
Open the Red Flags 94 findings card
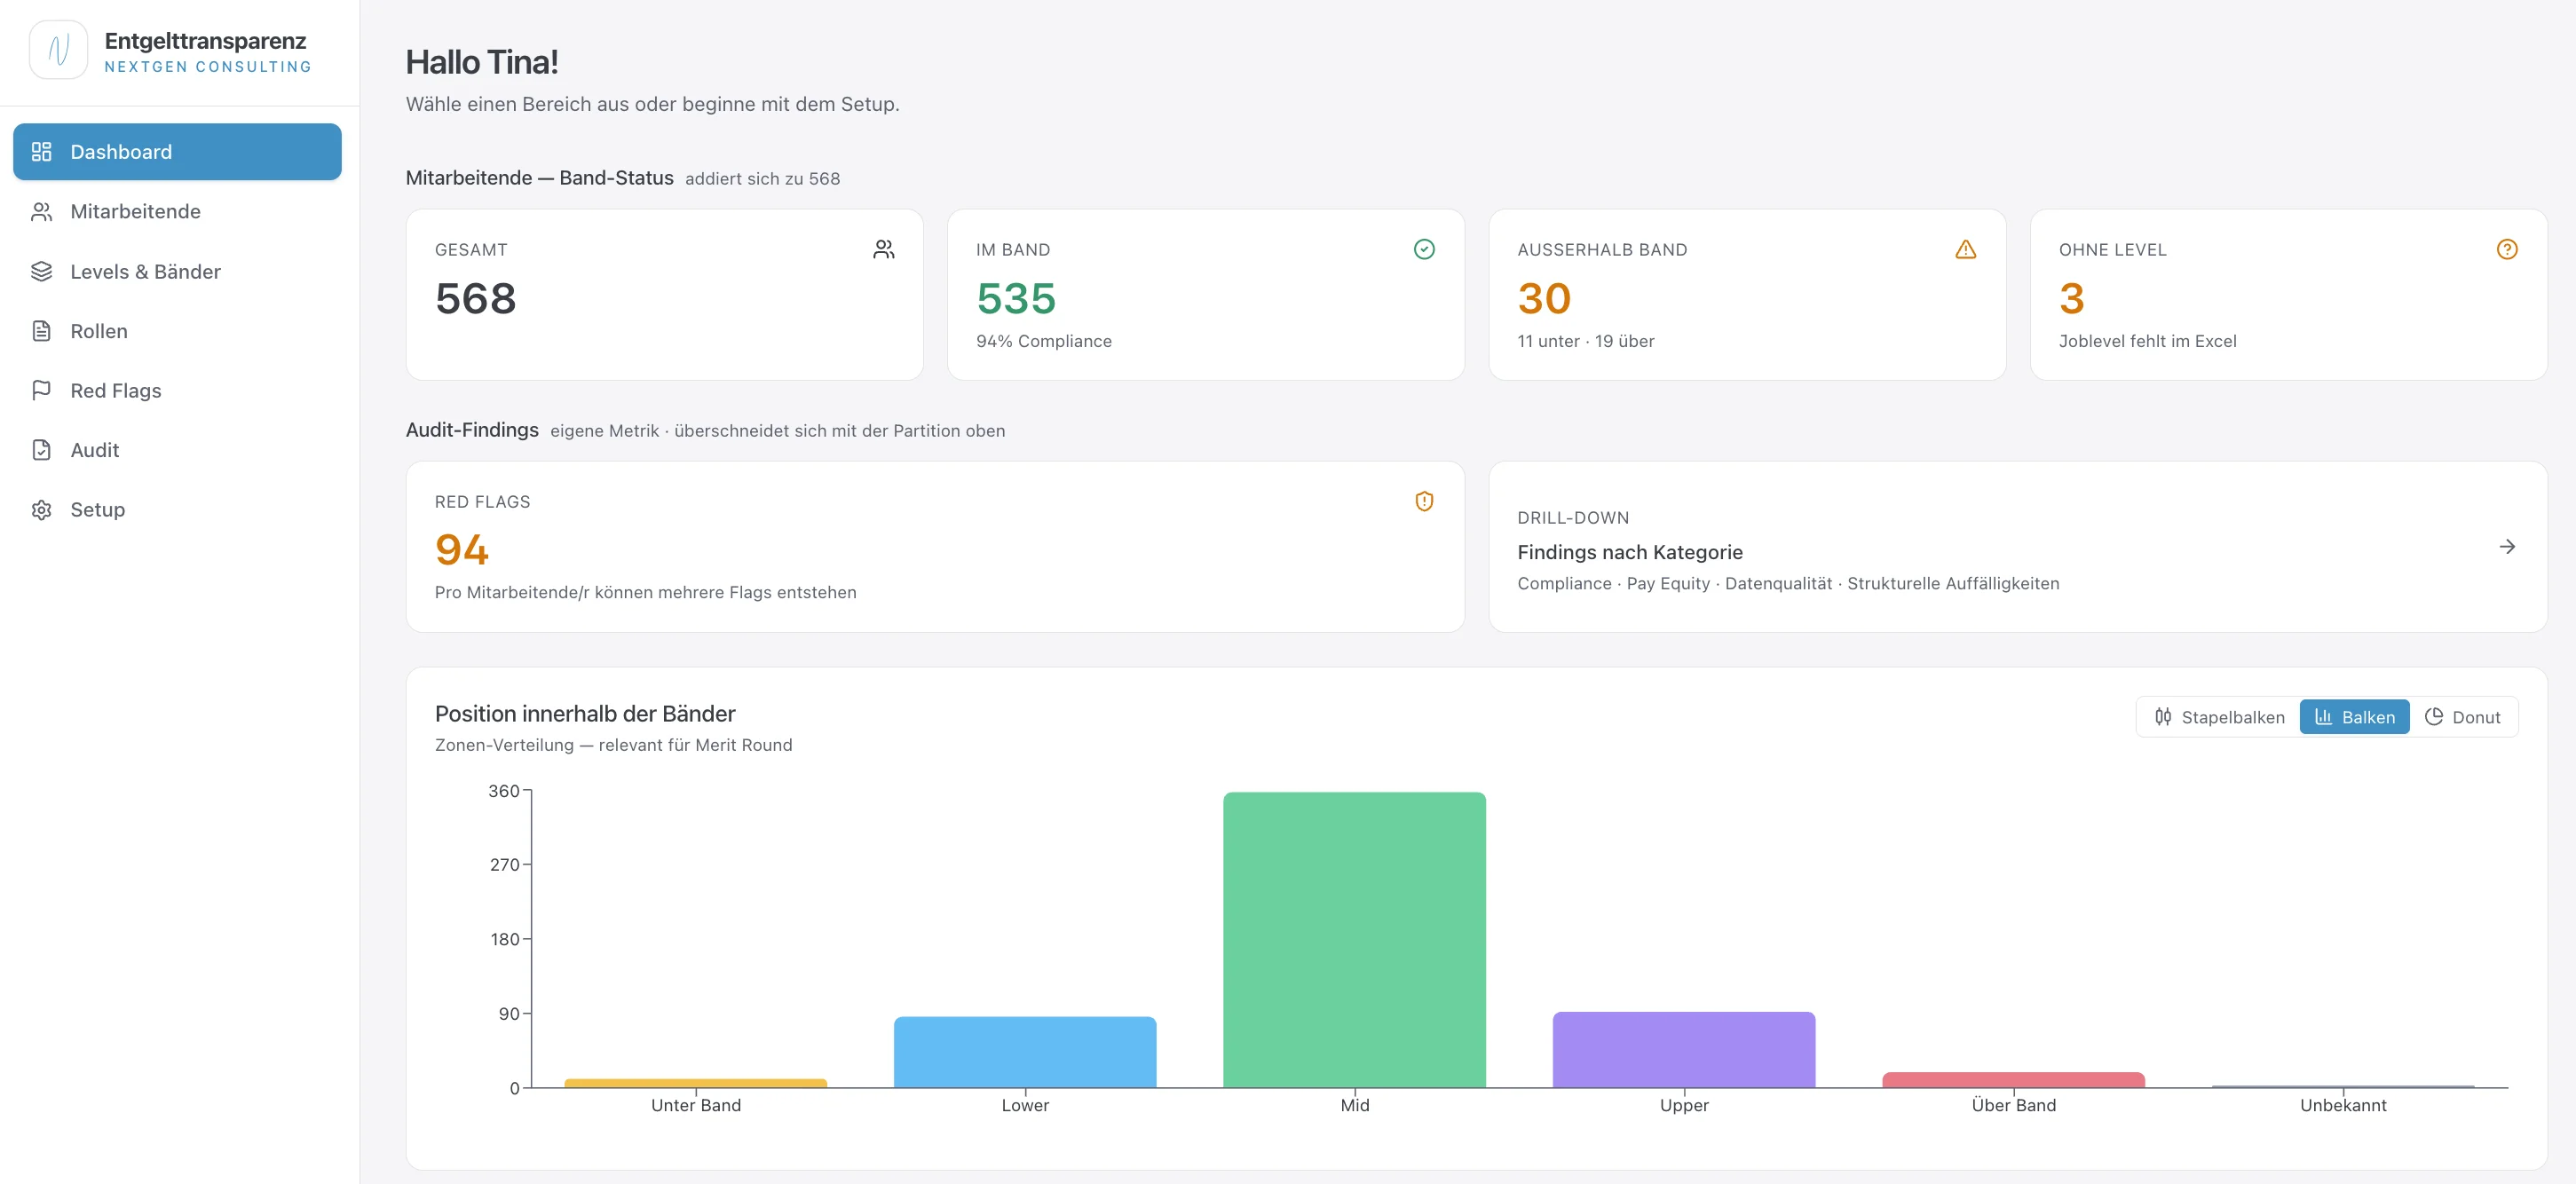[935, 546]
